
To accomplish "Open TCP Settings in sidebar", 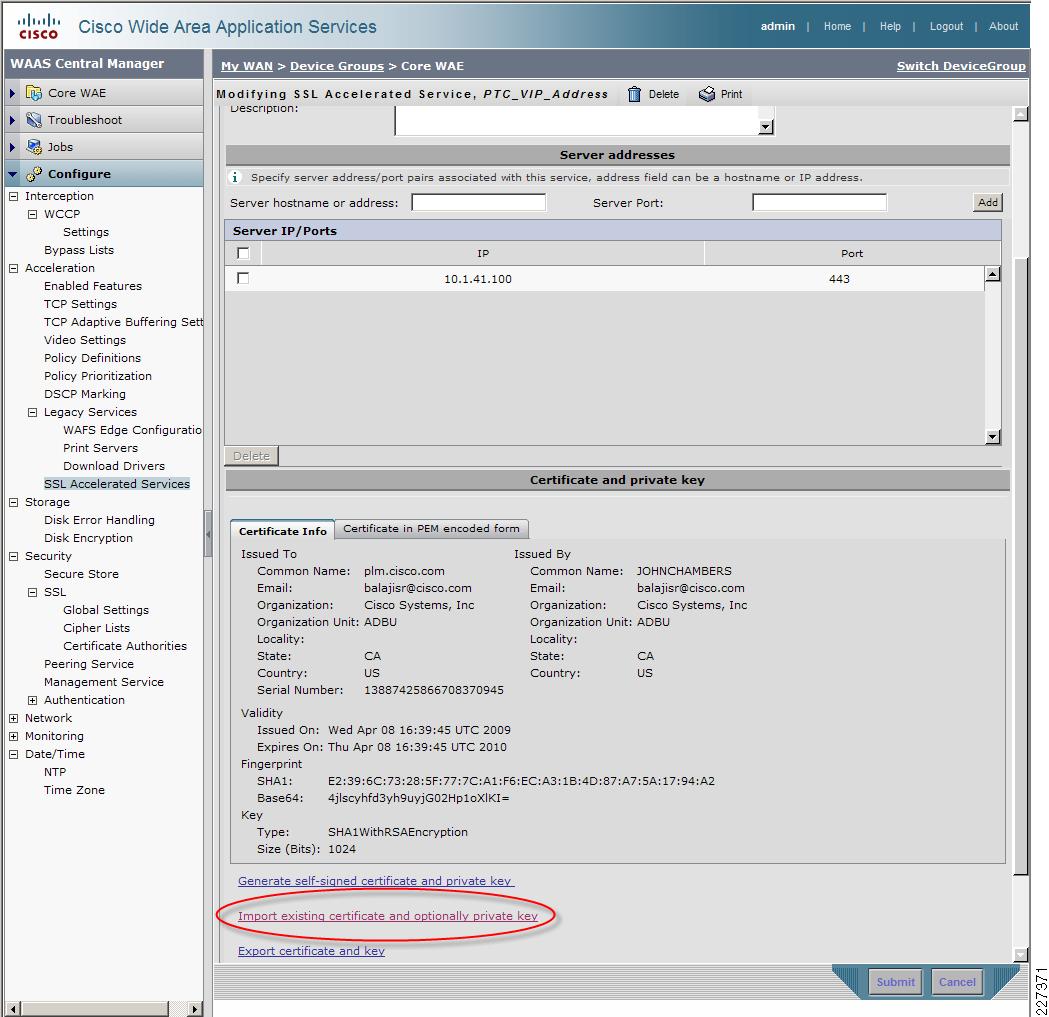I will coord(80,304).
